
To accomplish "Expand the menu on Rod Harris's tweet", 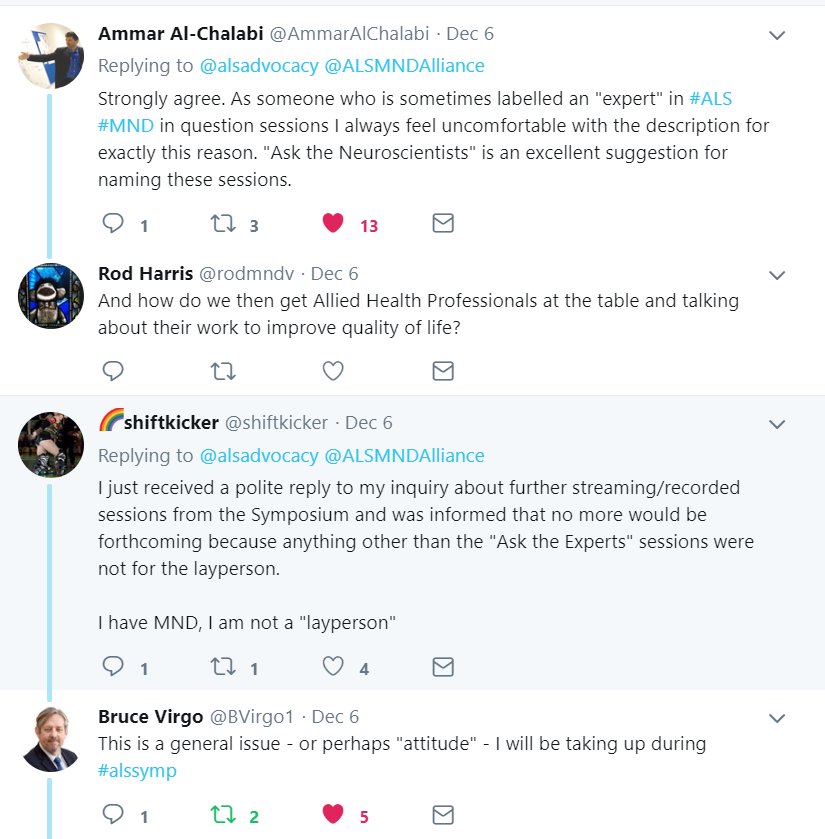I will 777,275.
